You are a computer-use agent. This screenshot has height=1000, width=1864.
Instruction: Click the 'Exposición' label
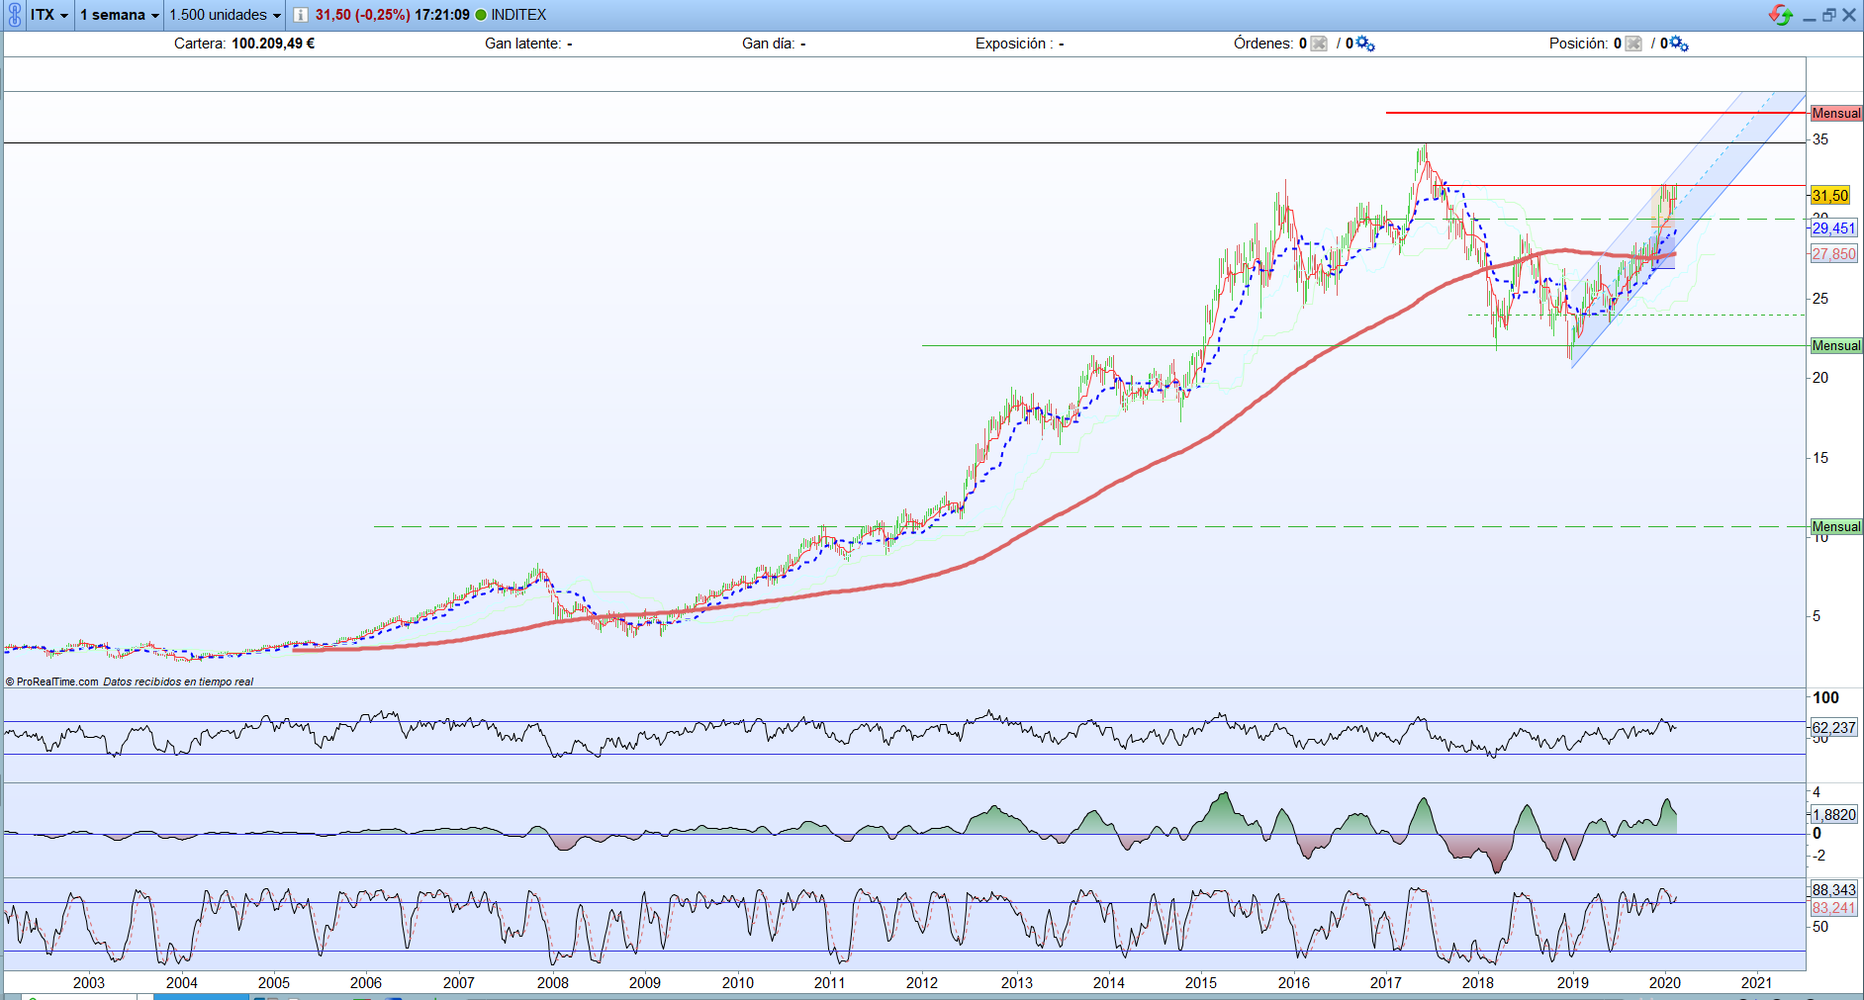click(x=1013, y=43)
